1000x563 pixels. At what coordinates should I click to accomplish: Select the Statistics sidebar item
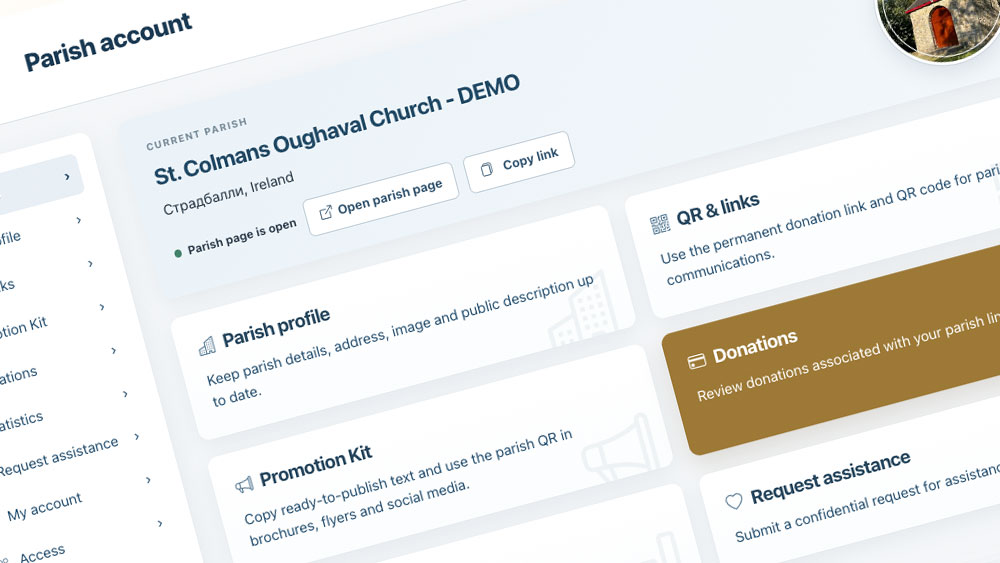[x=20, y=421]
